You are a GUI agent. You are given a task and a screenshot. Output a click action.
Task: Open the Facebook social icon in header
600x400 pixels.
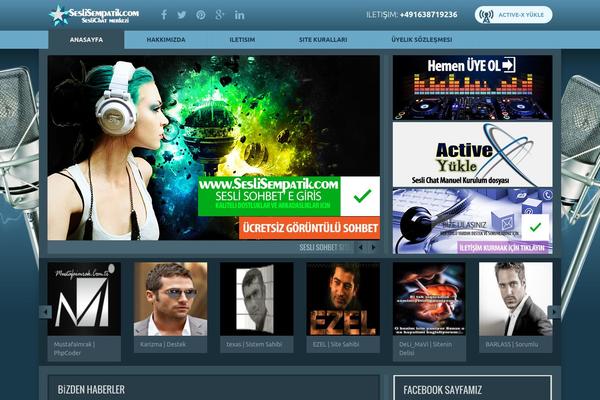[x=164, y=15]
